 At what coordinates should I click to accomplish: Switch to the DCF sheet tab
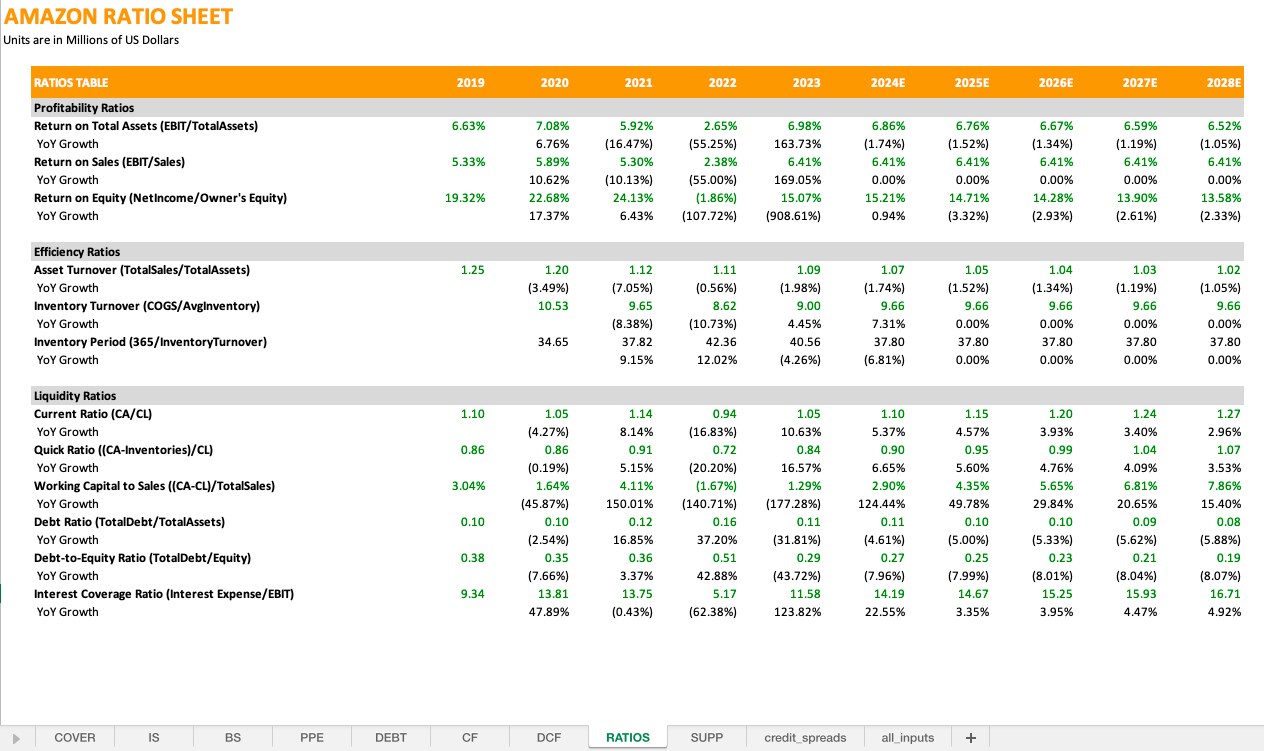(x=549, y=738)
